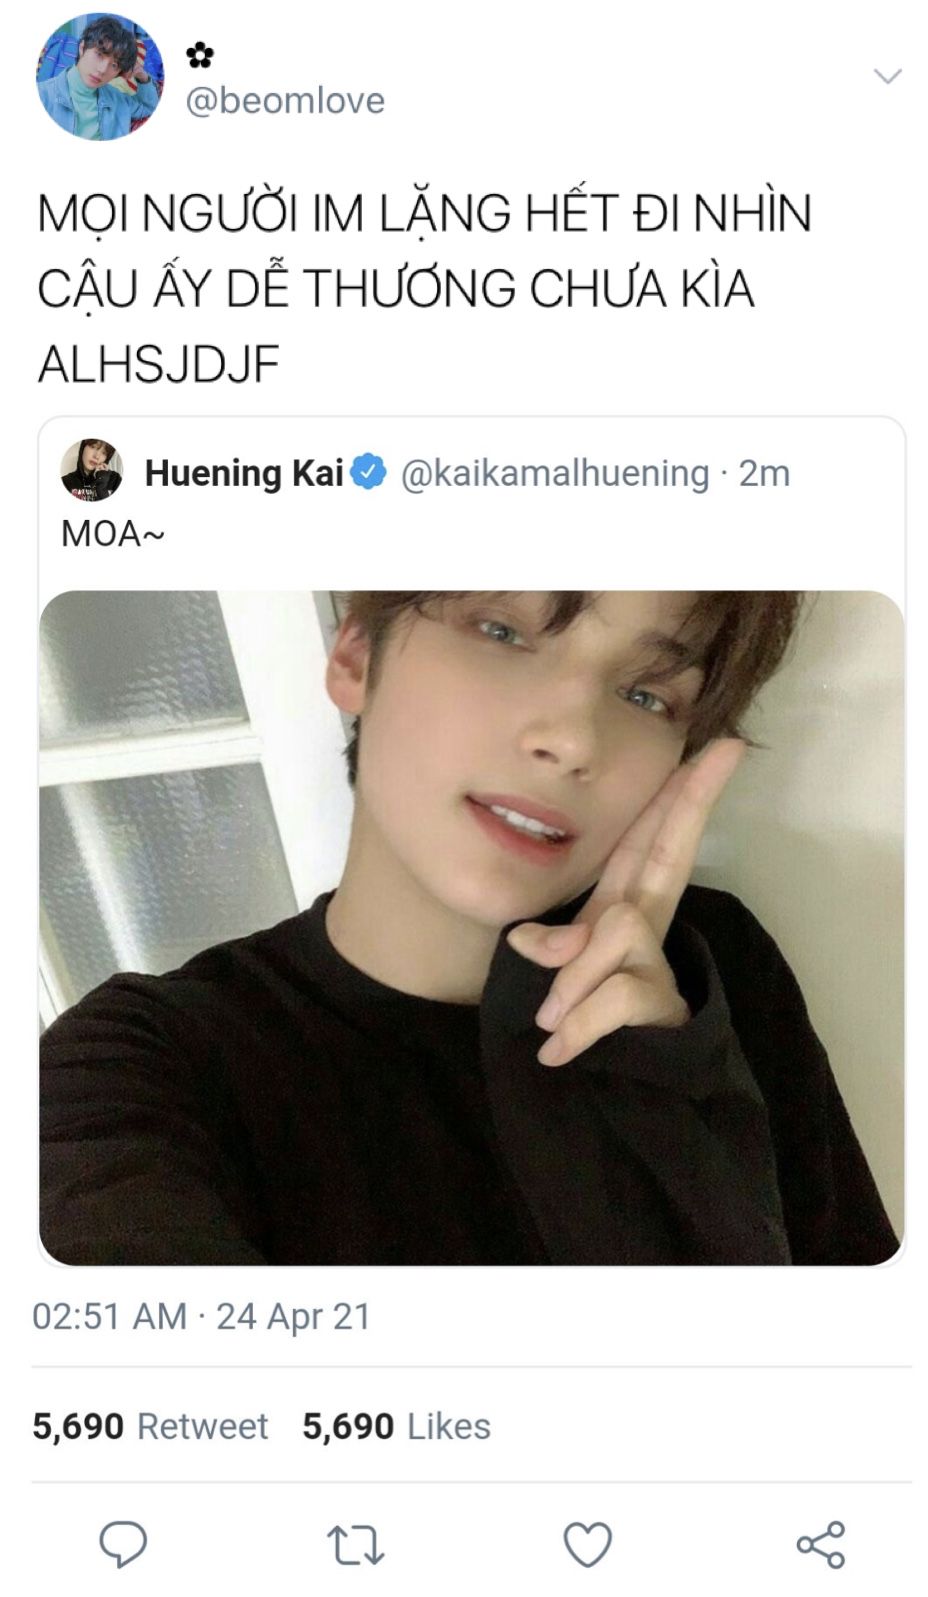Select the Vietnamese tweet text body
This screenshot has height=1597, width=928.
(425, 288)
